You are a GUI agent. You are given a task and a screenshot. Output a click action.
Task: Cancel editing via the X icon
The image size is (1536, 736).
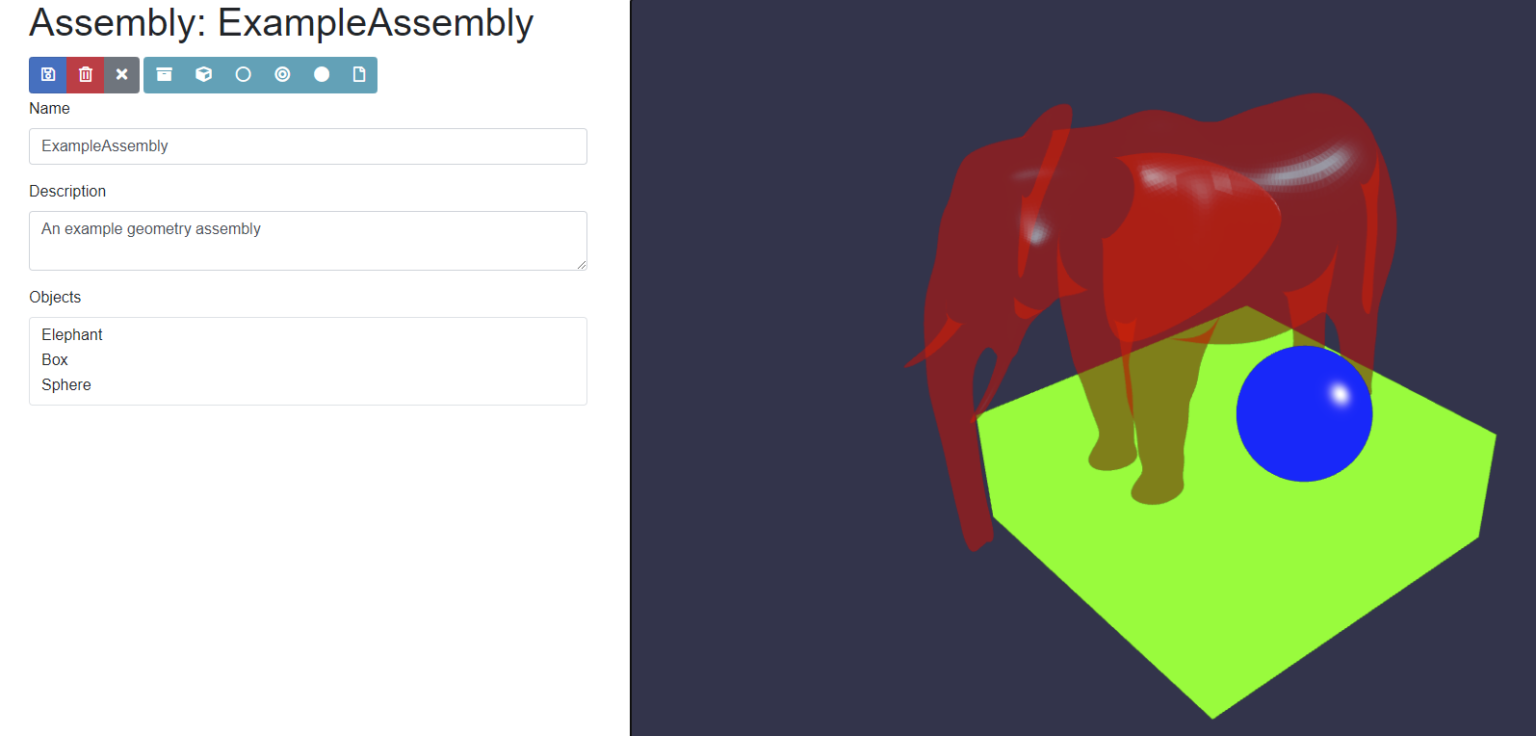(121, 74)
